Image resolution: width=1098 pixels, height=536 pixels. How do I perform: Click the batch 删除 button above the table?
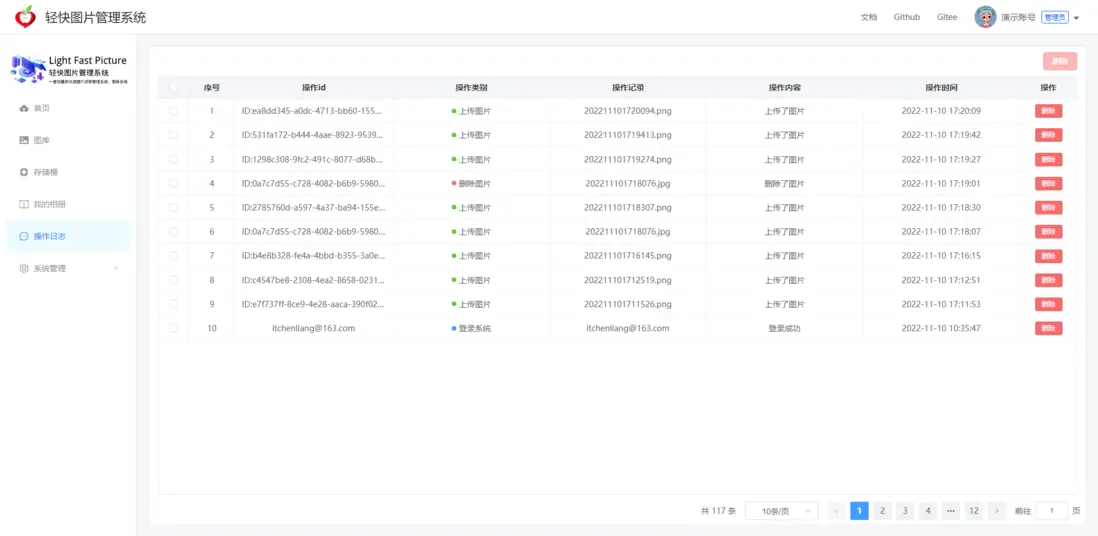[1059, 62]
